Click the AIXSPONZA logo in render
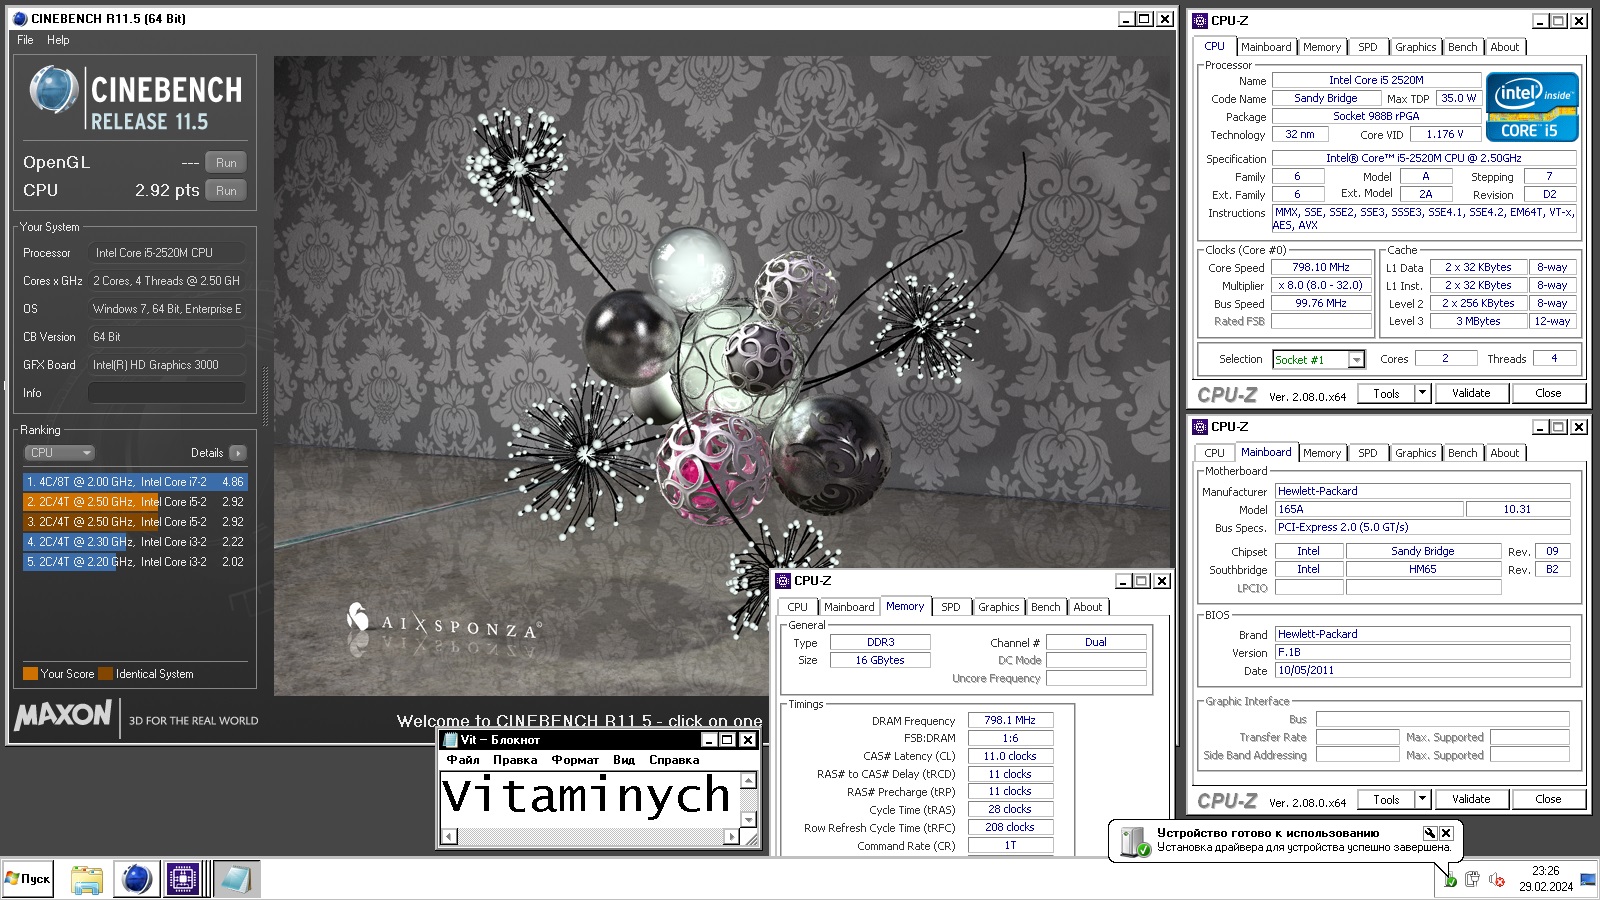The width and height of the screenshot is (1600, 900). coord(443,623)
